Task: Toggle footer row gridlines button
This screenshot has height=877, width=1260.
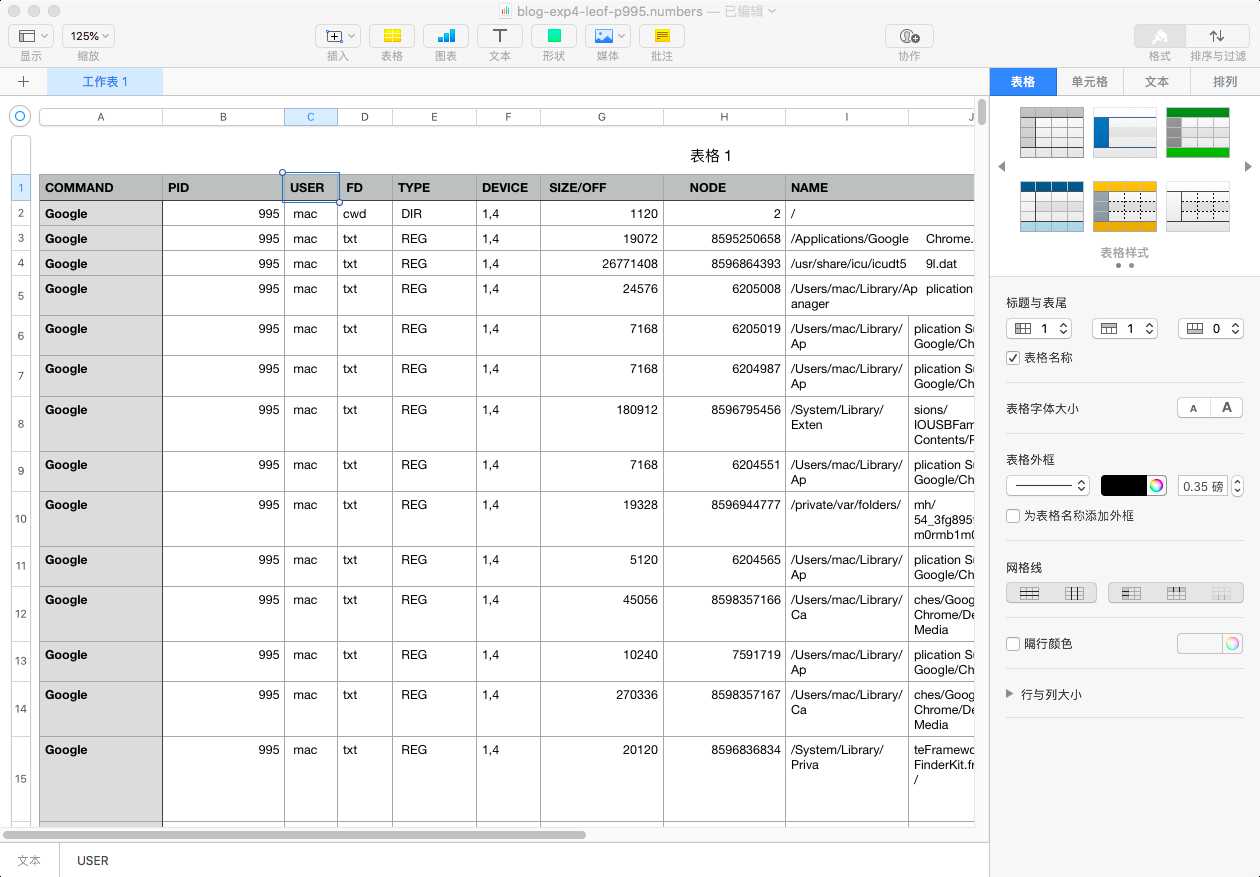Action: tap(1221, 593)
